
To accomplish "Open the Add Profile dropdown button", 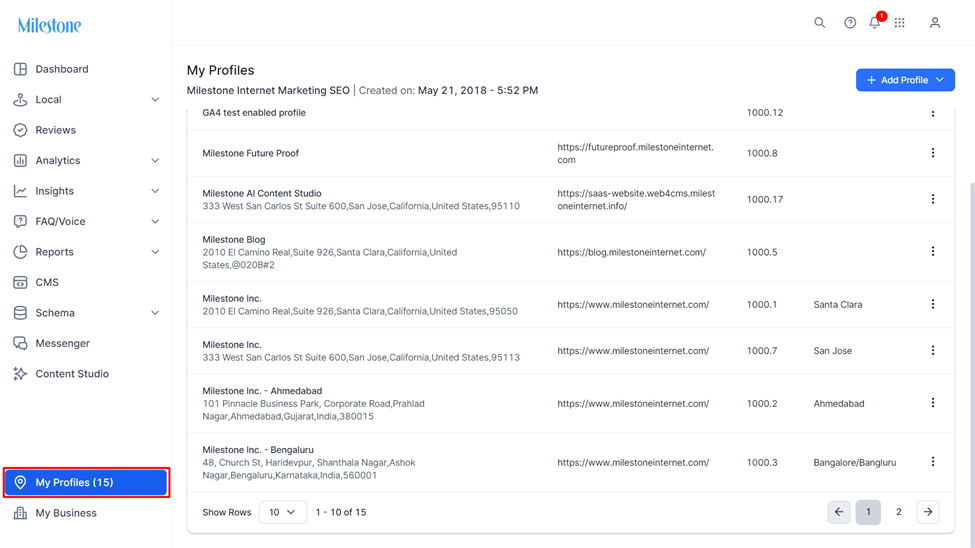I will point(905,80).
